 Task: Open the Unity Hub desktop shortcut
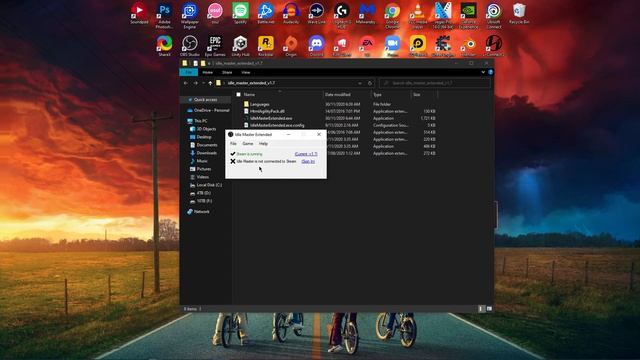point(240,45)
